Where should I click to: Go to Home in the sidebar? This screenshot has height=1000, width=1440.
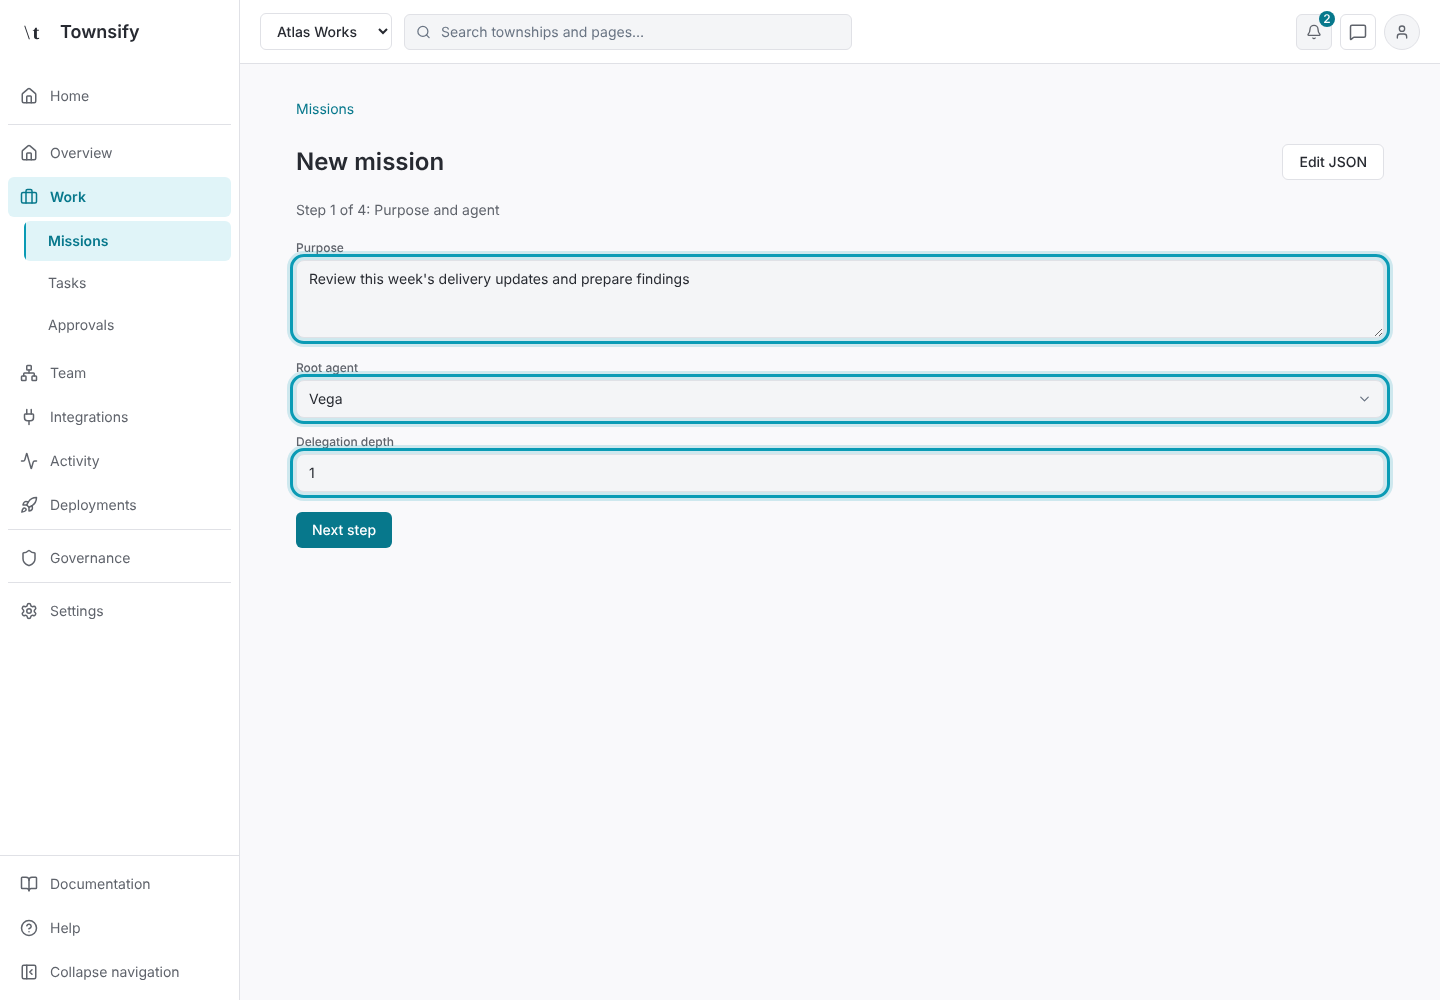[x=119, y=96]
